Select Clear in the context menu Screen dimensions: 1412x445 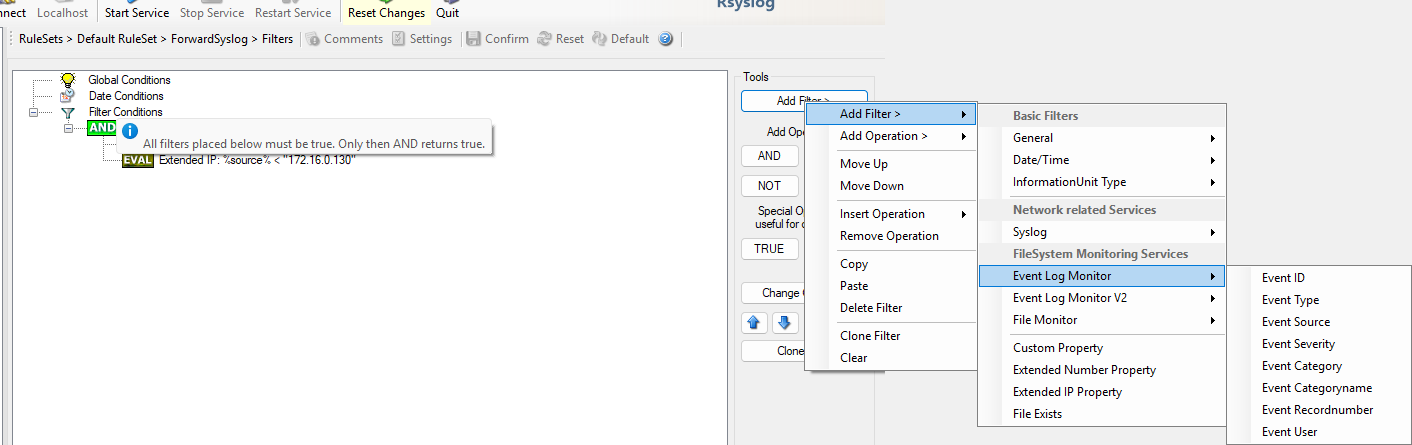coord(890,358)
